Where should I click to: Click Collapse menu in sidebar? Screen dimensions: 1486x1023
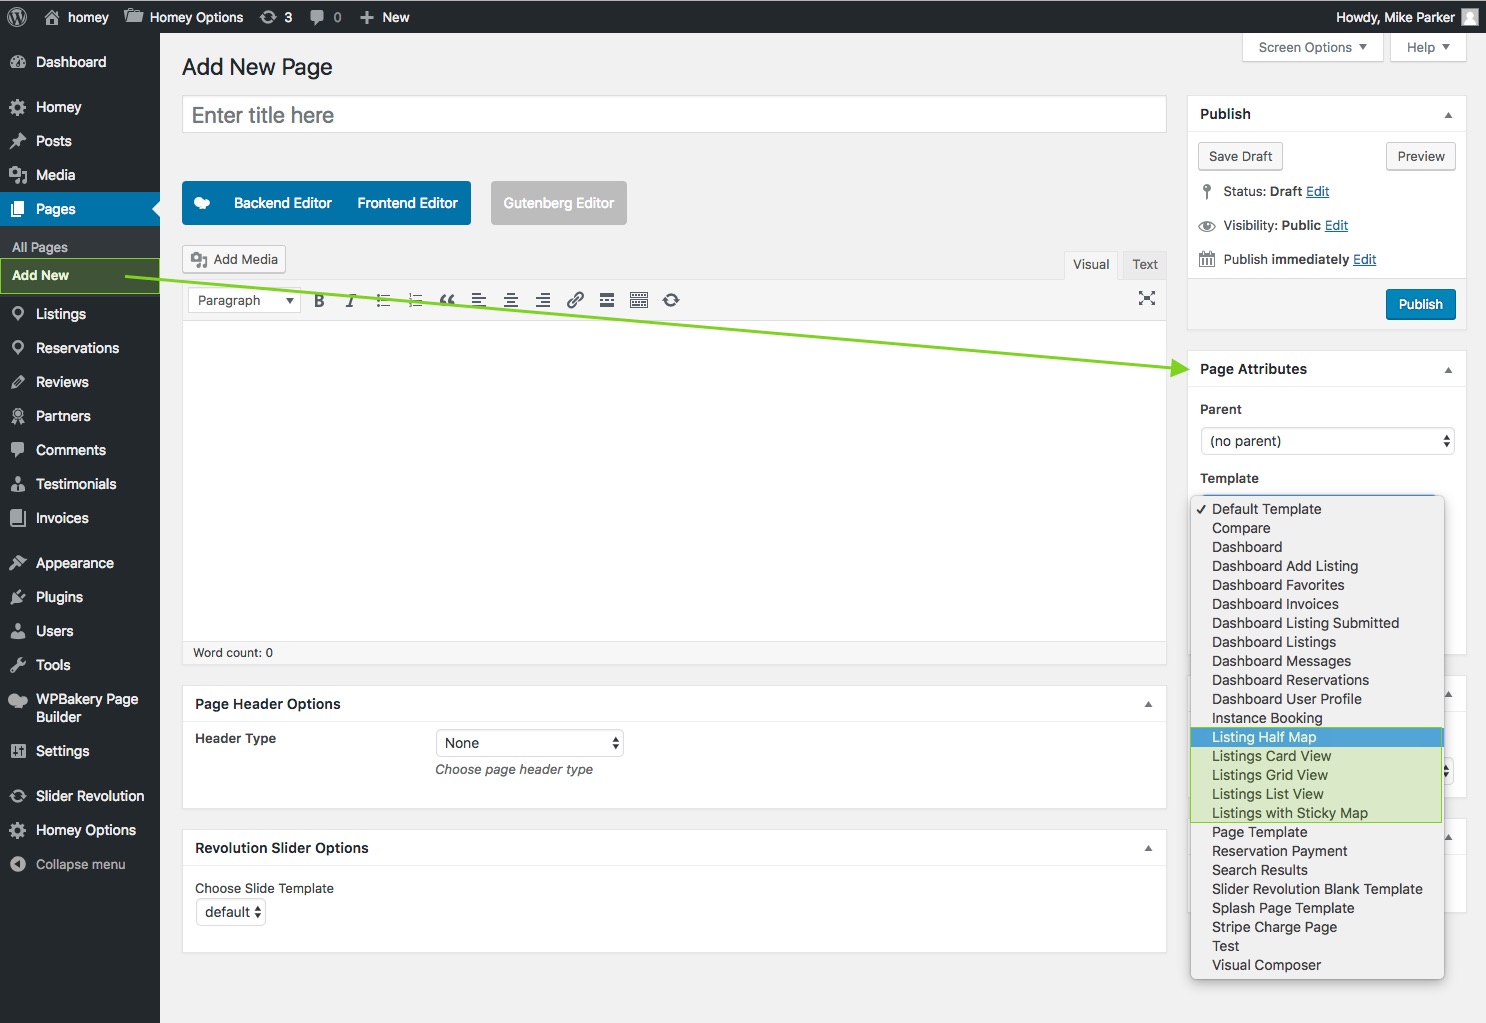(x=80, y=864)
